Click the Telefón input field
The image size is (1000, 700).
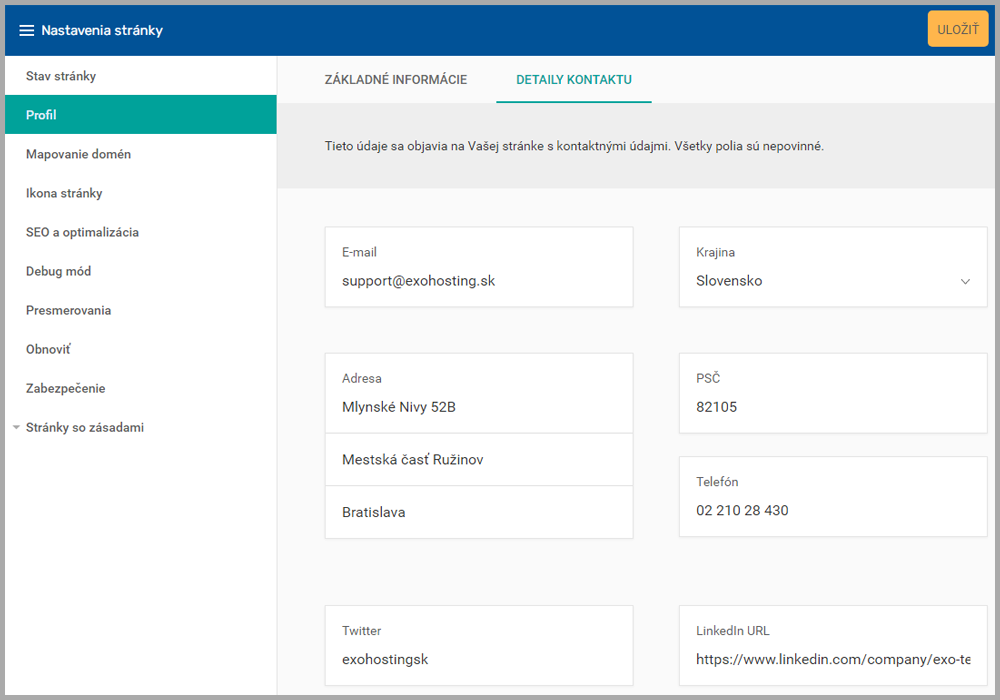(x=832, y=510)
